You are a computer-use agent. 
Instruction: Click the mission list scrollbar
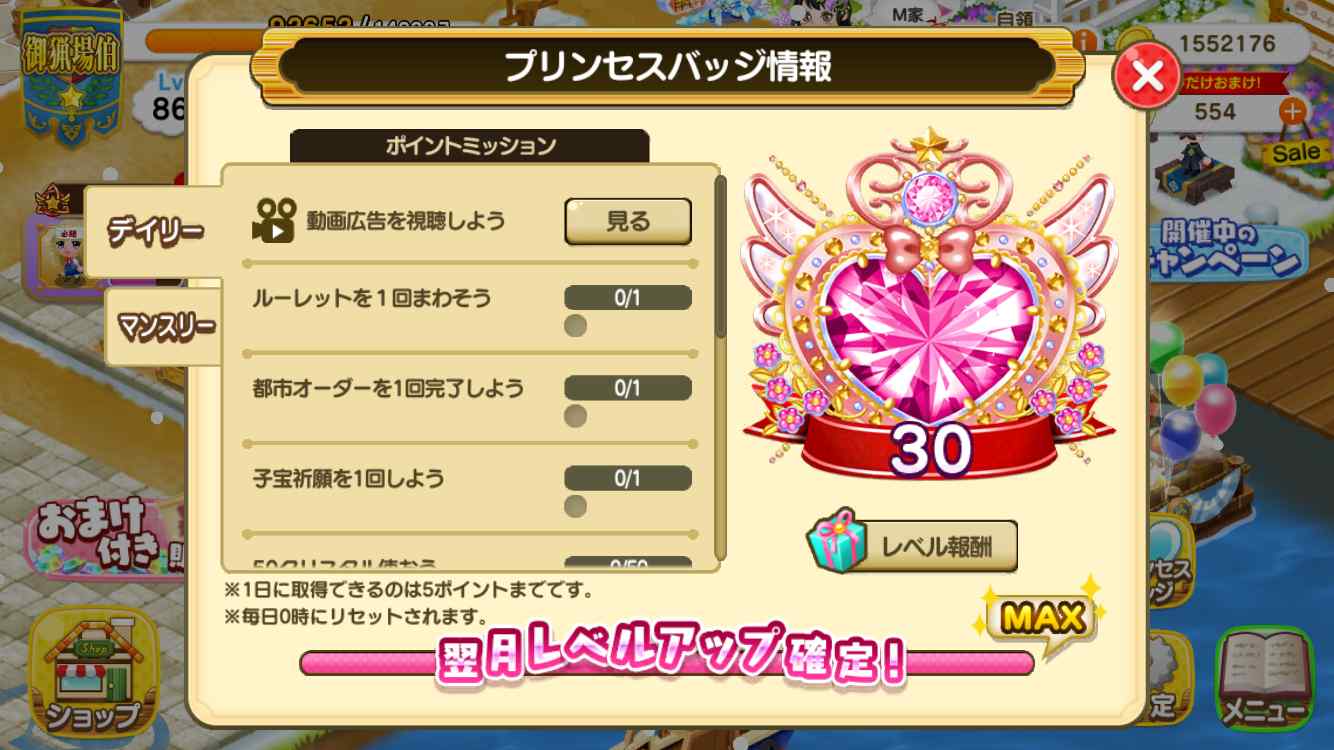721,368
